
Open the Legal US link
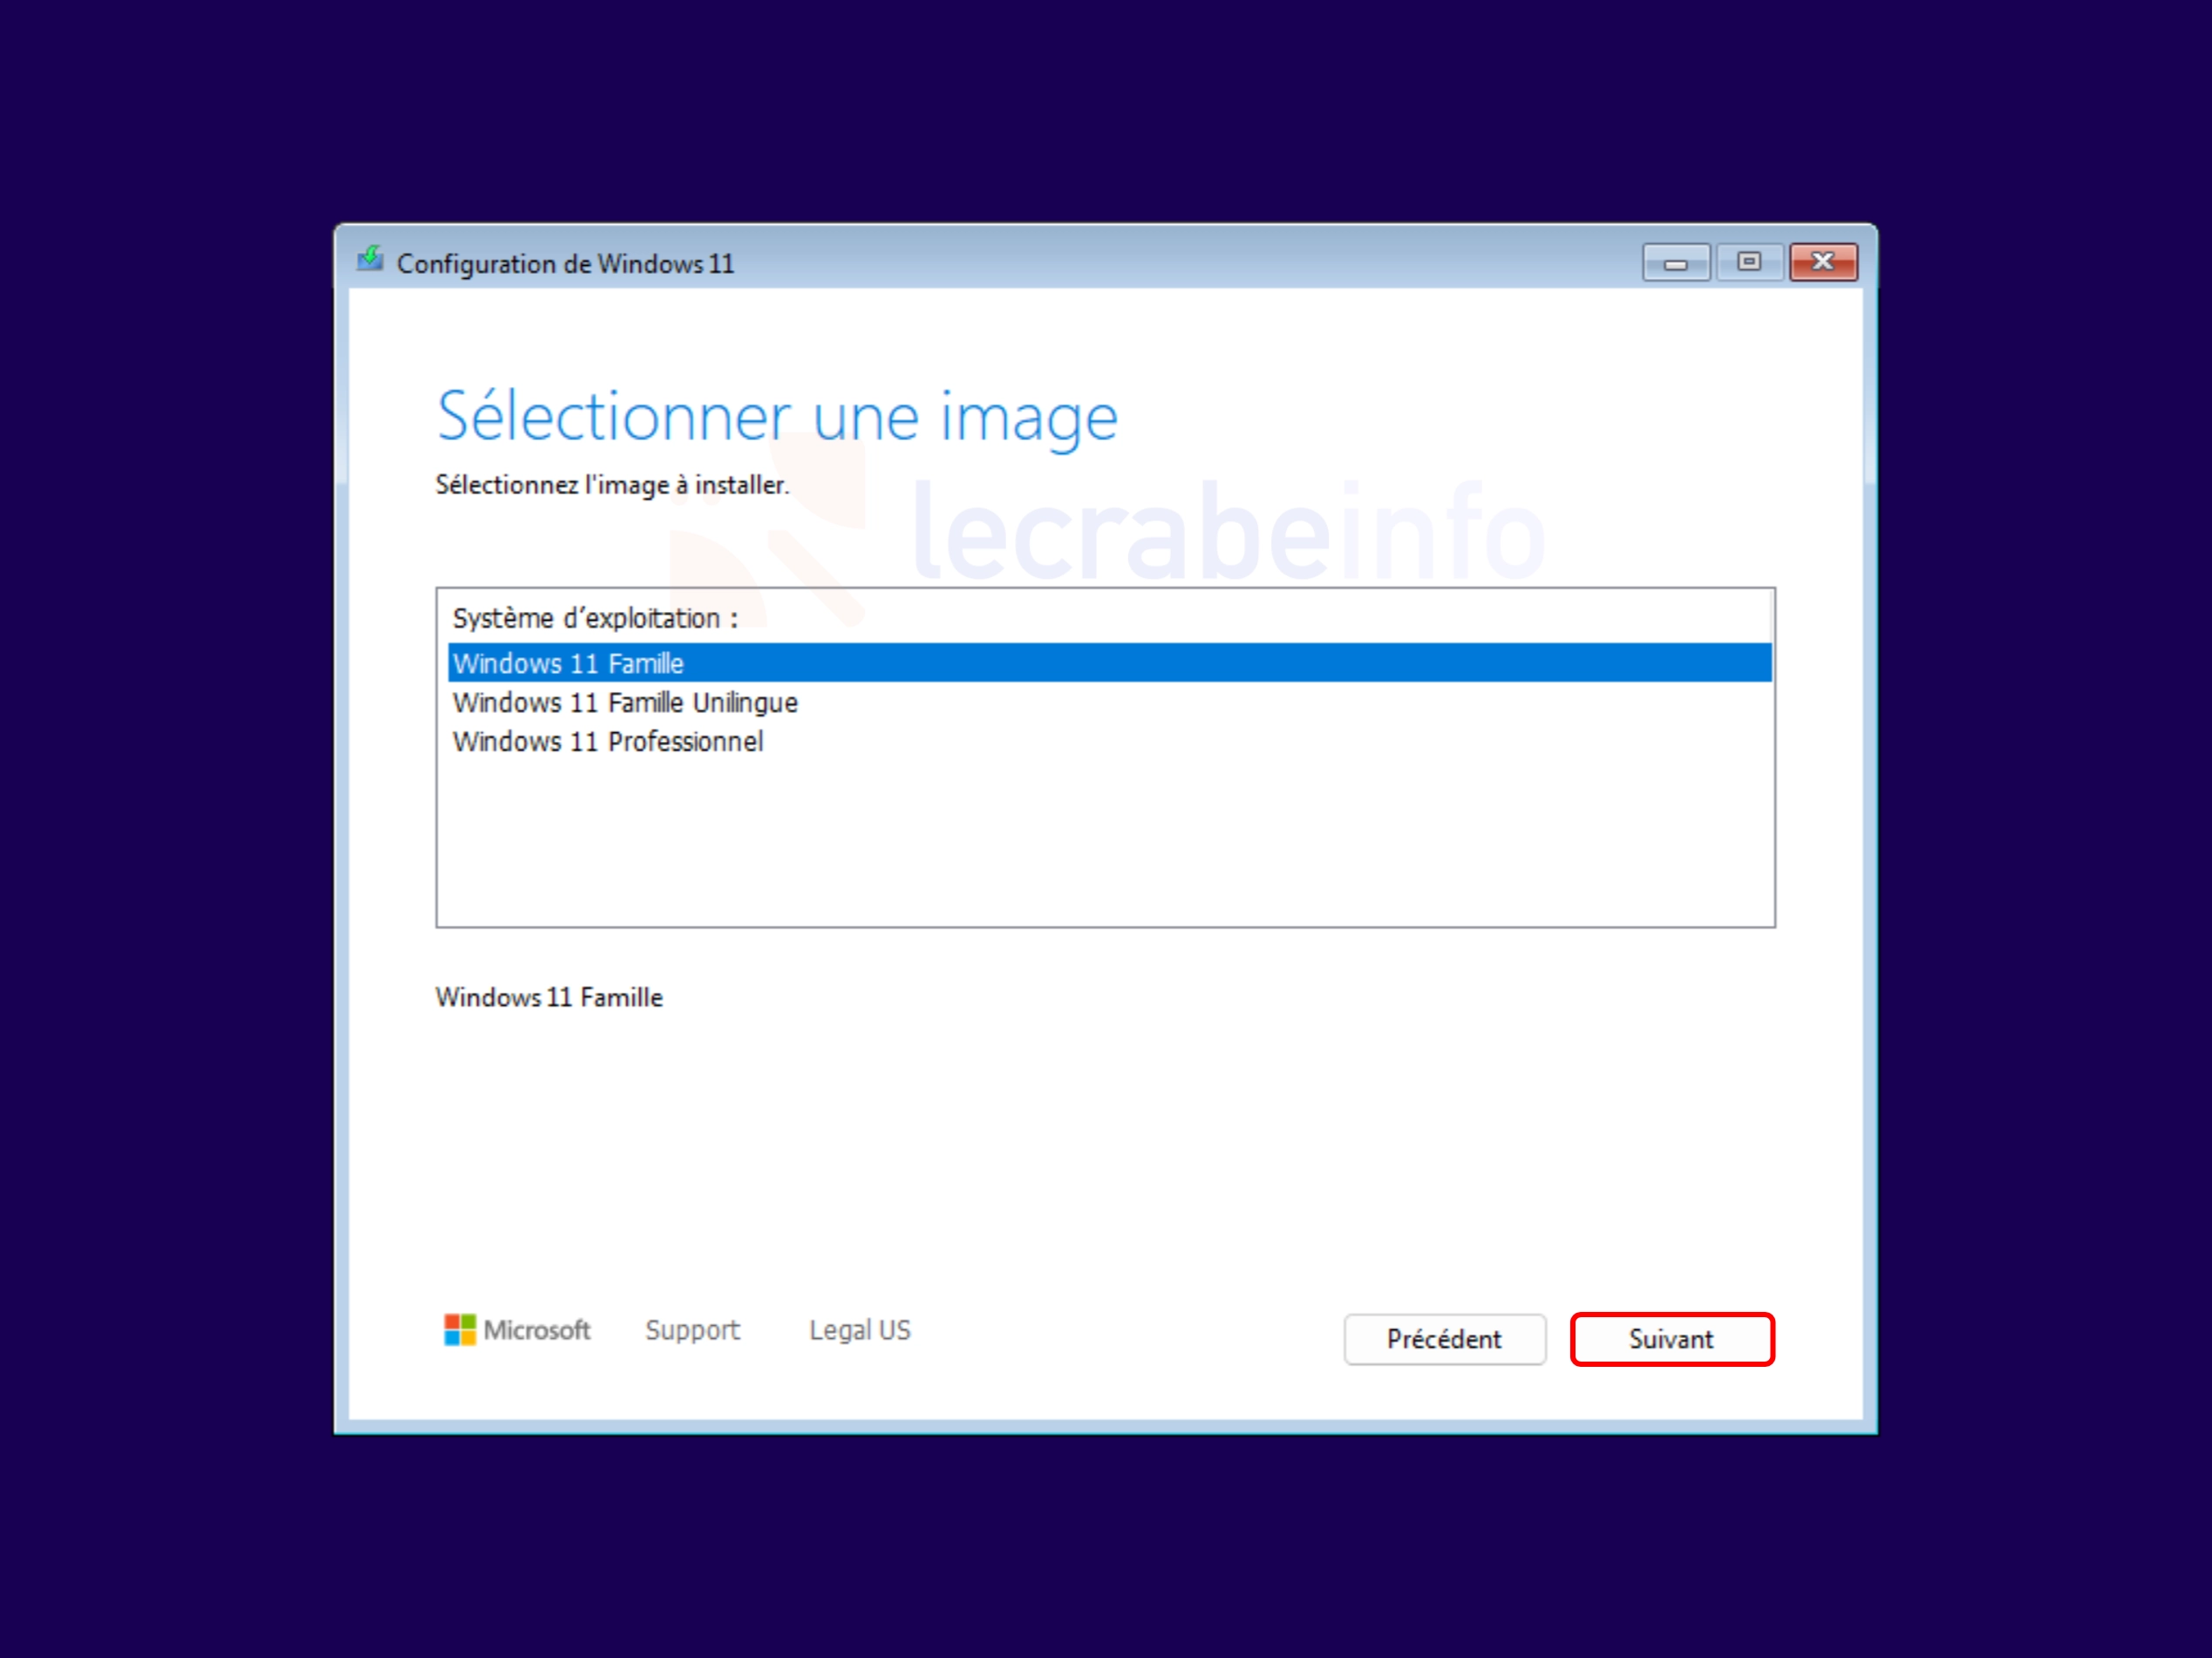pyautogui.click(x=860, y=1330)
